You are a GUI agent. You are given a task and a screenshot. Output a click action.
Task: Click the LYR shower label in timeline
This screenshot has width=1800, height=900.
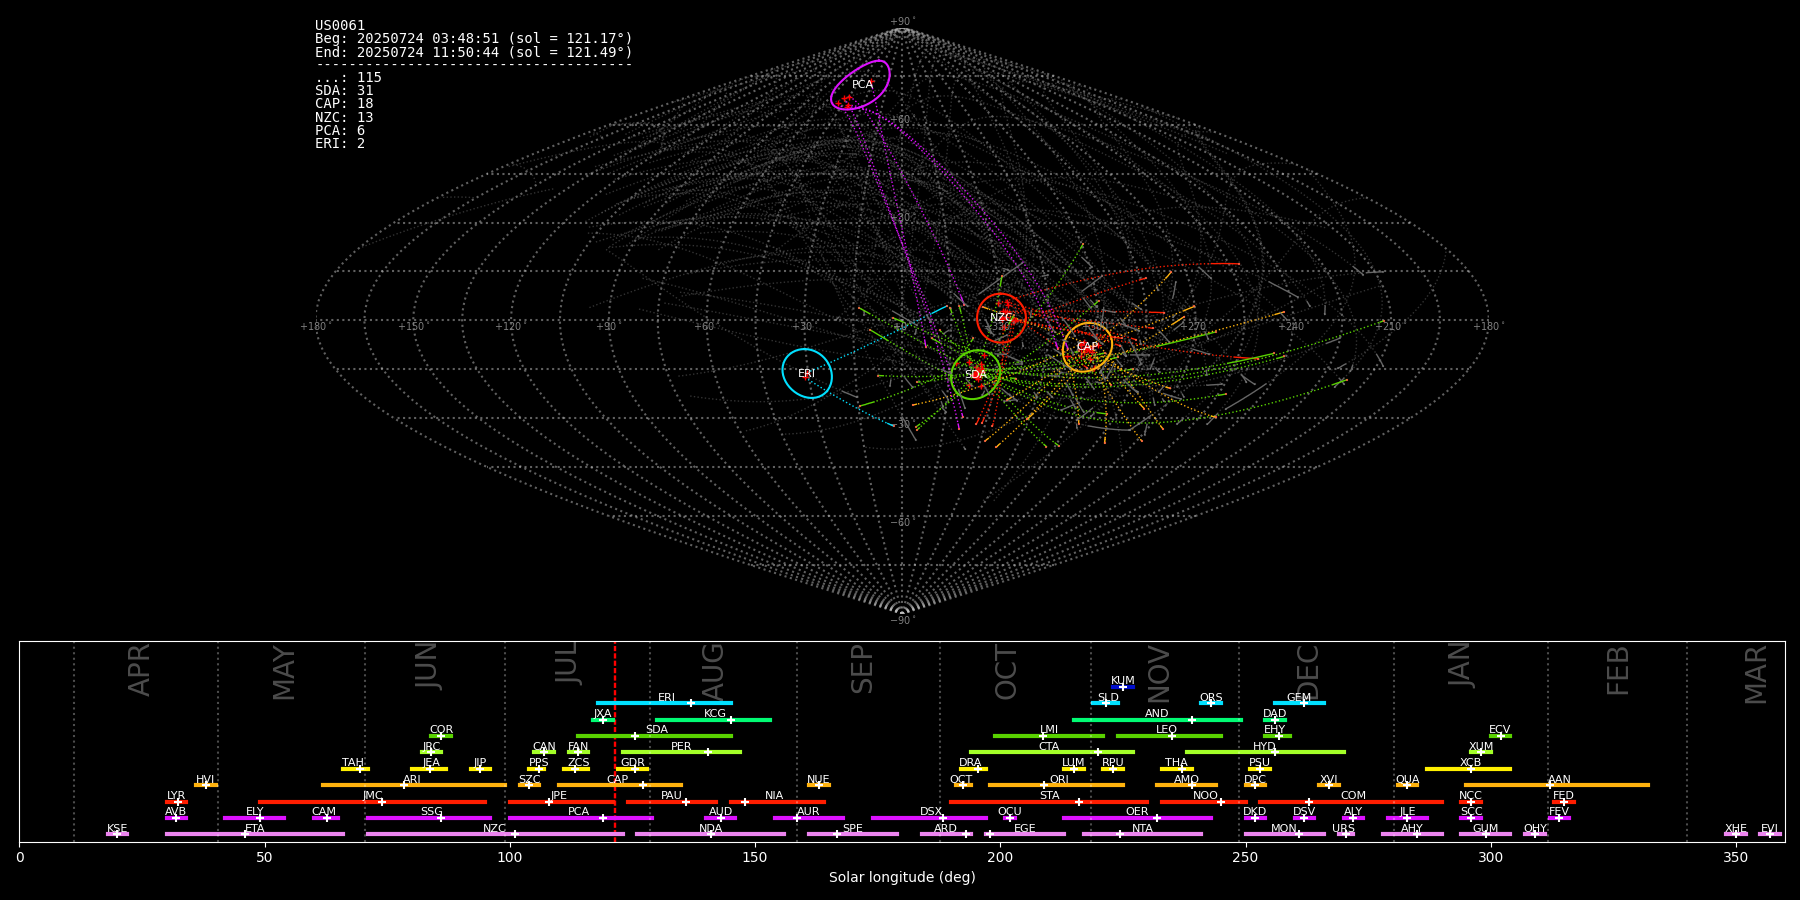[x=176, y=796]
